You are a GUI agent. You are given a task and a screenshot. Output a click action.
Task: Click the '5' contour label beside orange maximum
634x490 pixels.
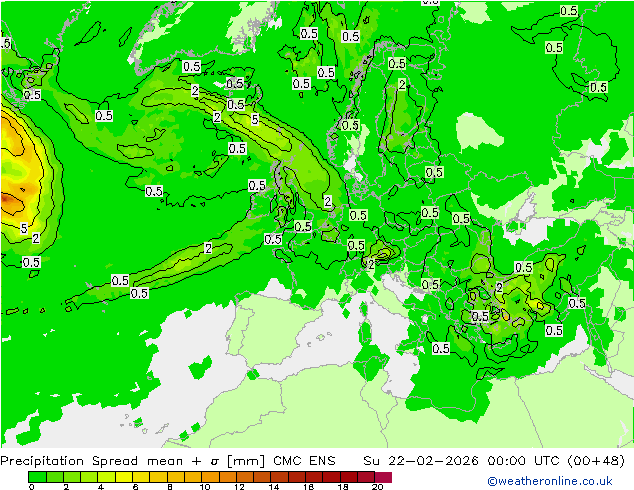(x=24, y=228)
